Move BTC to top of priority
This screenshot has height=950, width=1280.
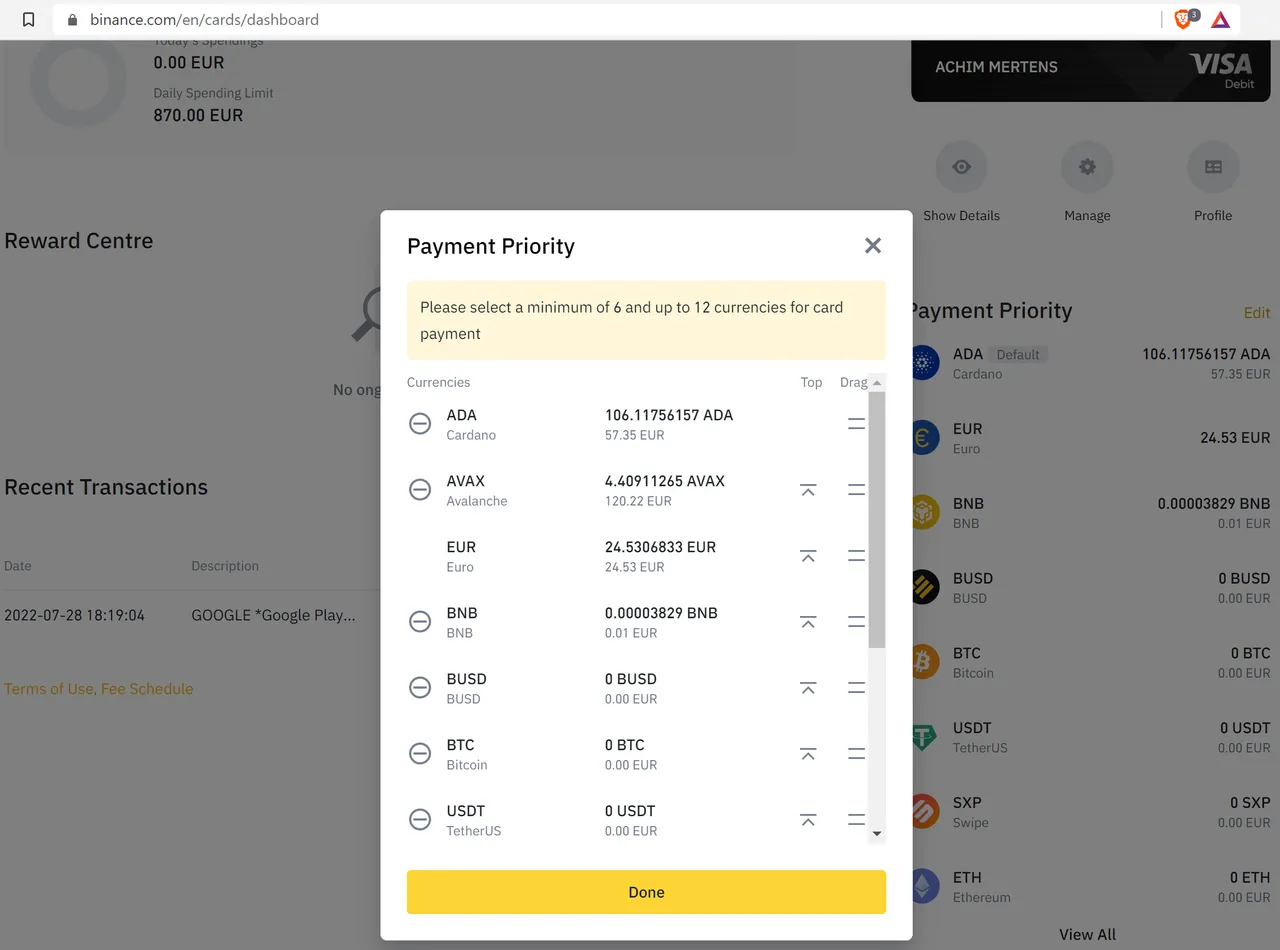tap(808, 754)
